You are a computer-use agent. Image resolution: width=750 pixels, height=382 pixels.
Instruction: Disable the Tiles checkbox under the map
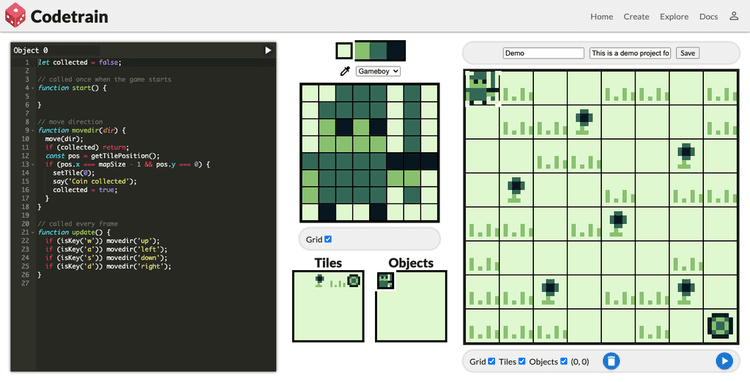point(522,361)
